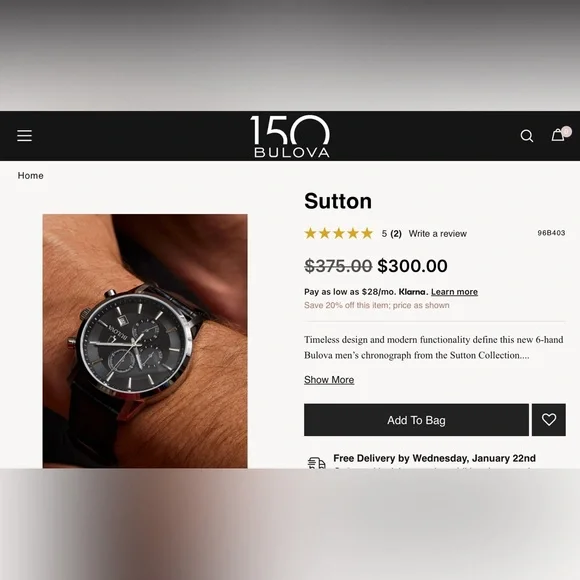
Task: Click the fifth gold rating star
Action: (367, 233)
